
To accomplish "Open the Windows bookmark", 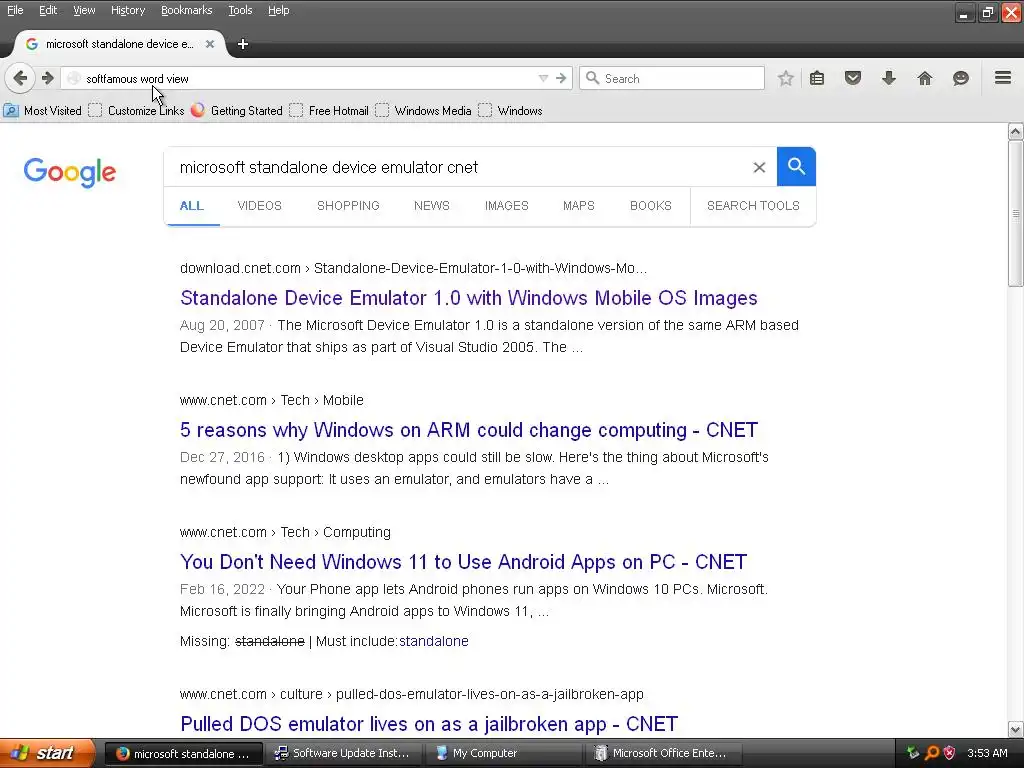I will tap(510, 110).
